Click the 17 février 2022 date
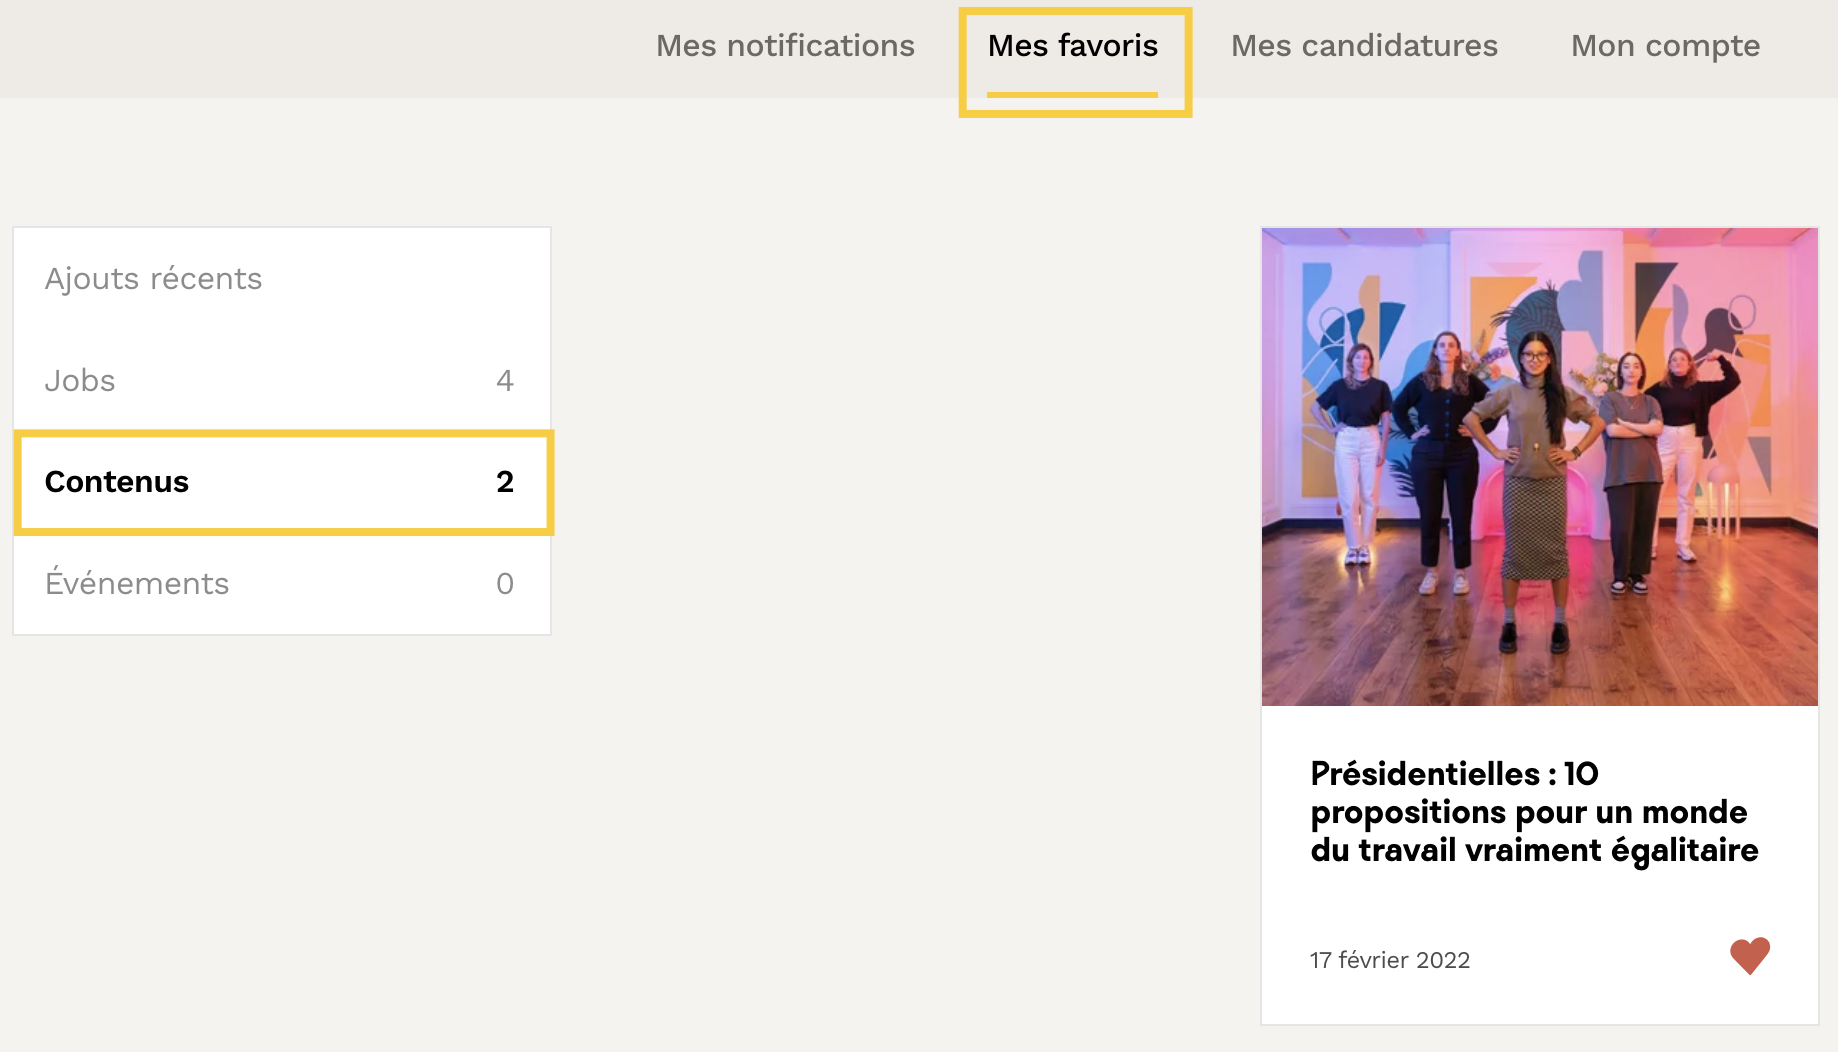Image resolution: width=1838 pixels, height=1052 pixels. point(1389,960)
